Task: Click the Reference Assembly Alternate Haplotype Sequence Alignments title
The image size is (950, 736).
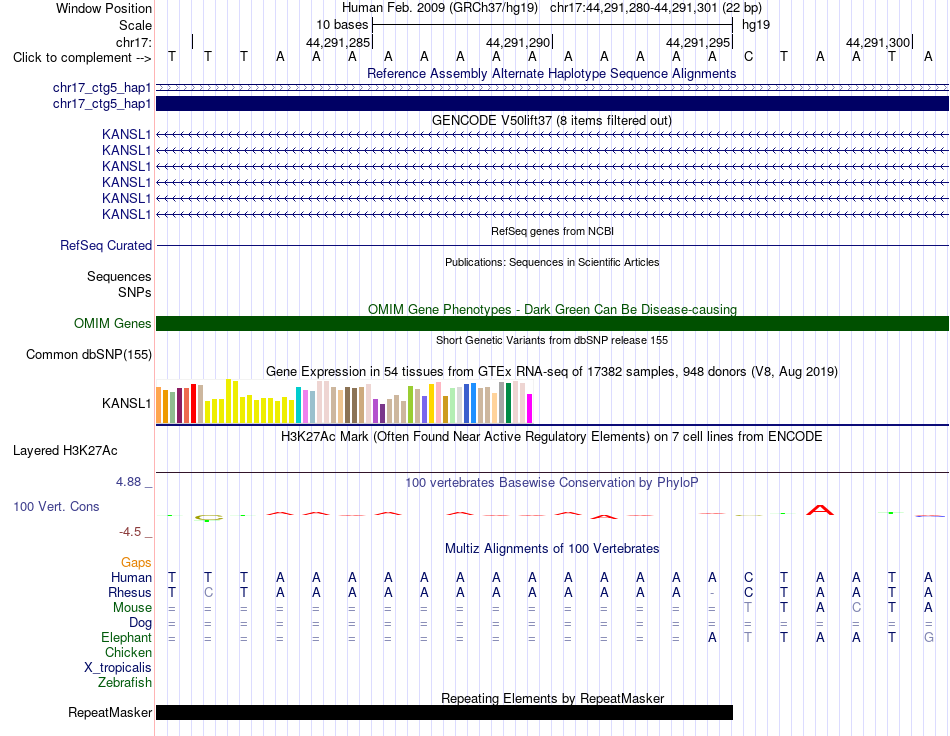Action: [552, 73]
